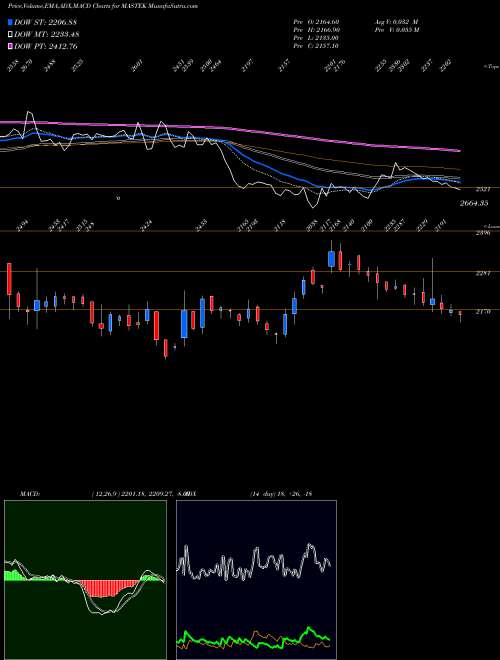500x660 pixels.
Task: Click the 'Pre C: 2157.10' close price row
Action: [316, 46]
